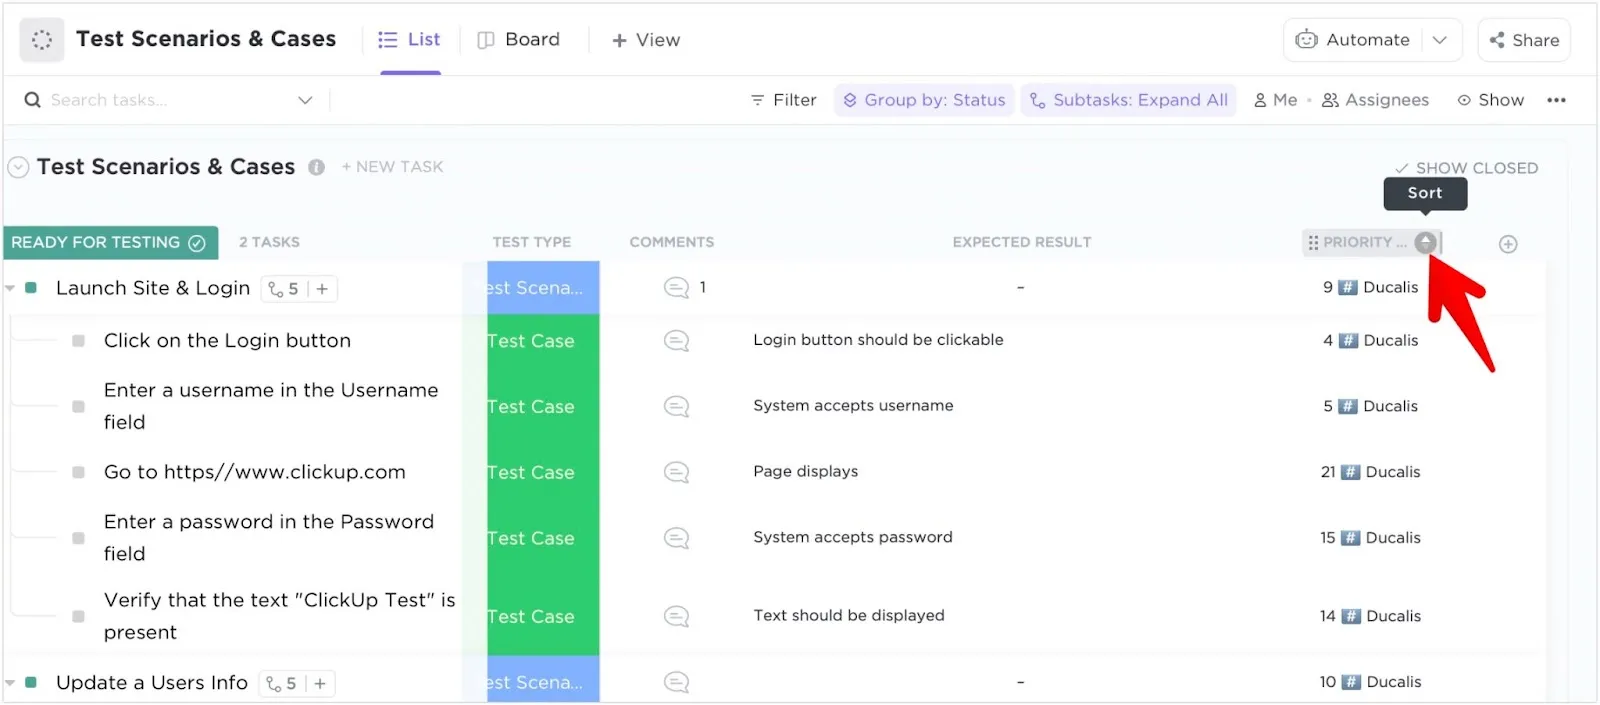
Task: Open the Automate dropdown arrow
Action: pos(1440,40)
